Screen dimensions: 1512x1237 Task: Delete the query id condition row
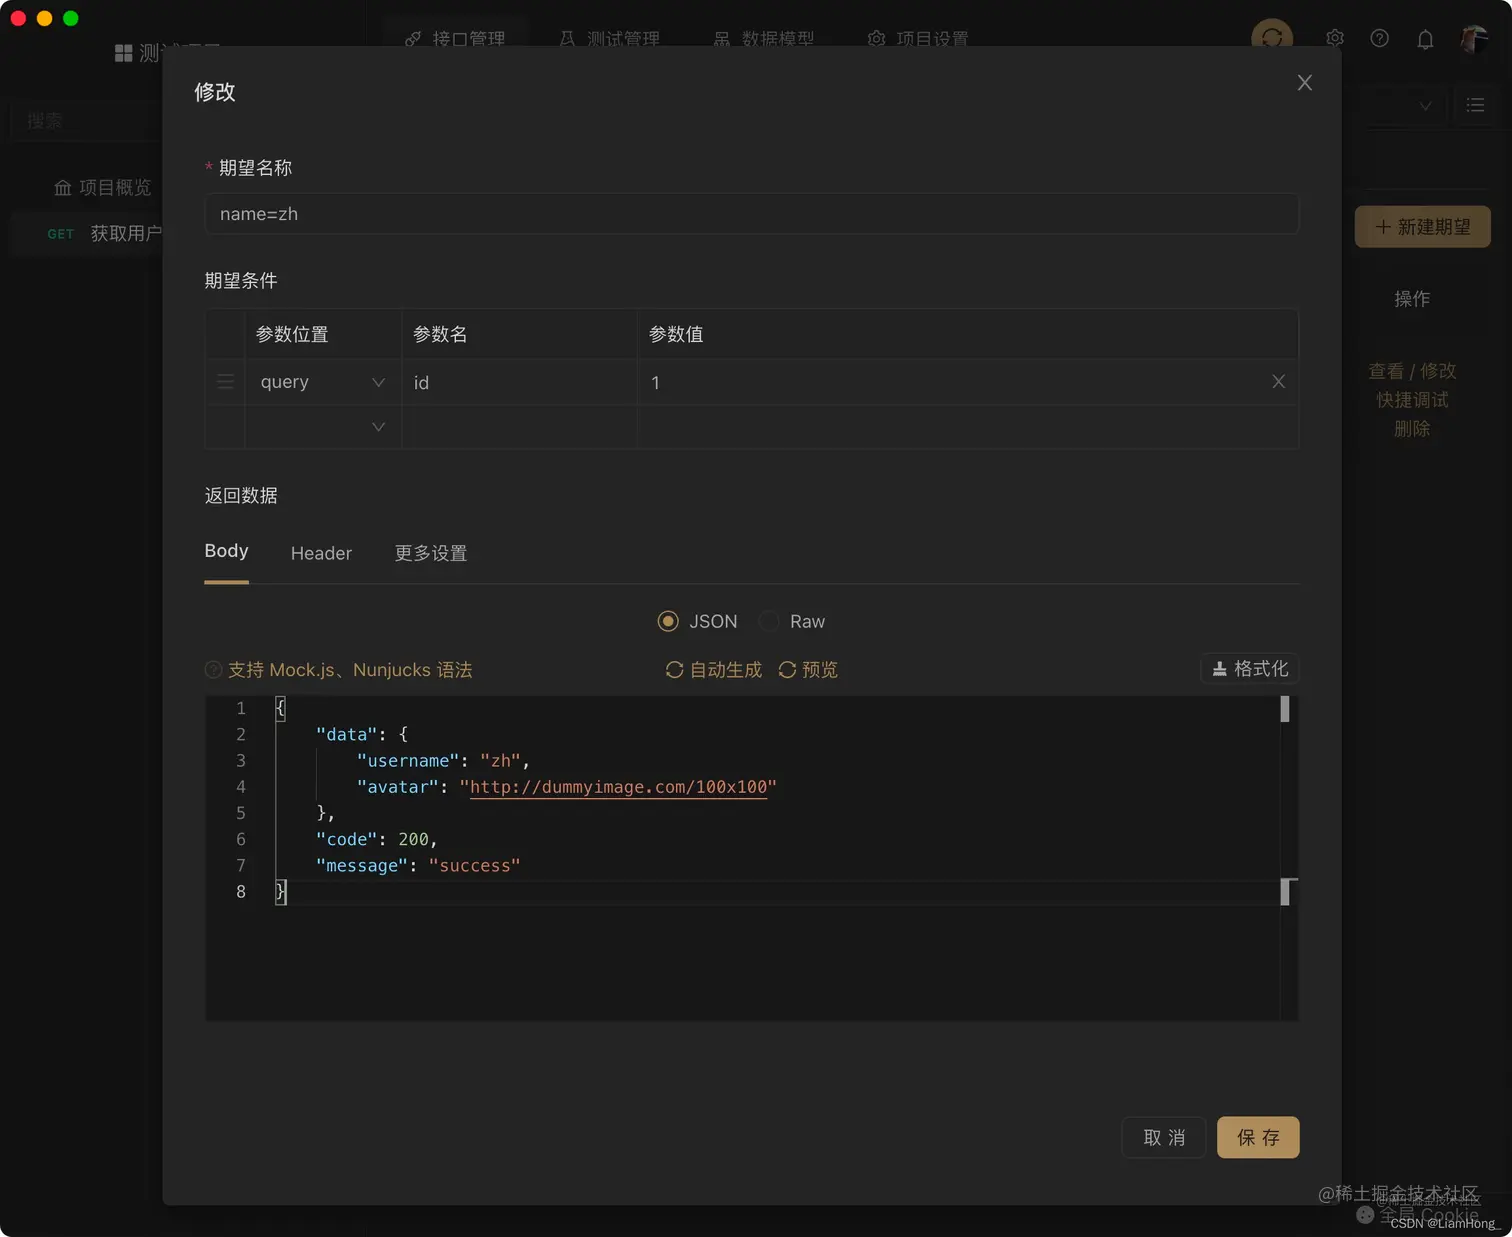click(x=1278, y=382)
